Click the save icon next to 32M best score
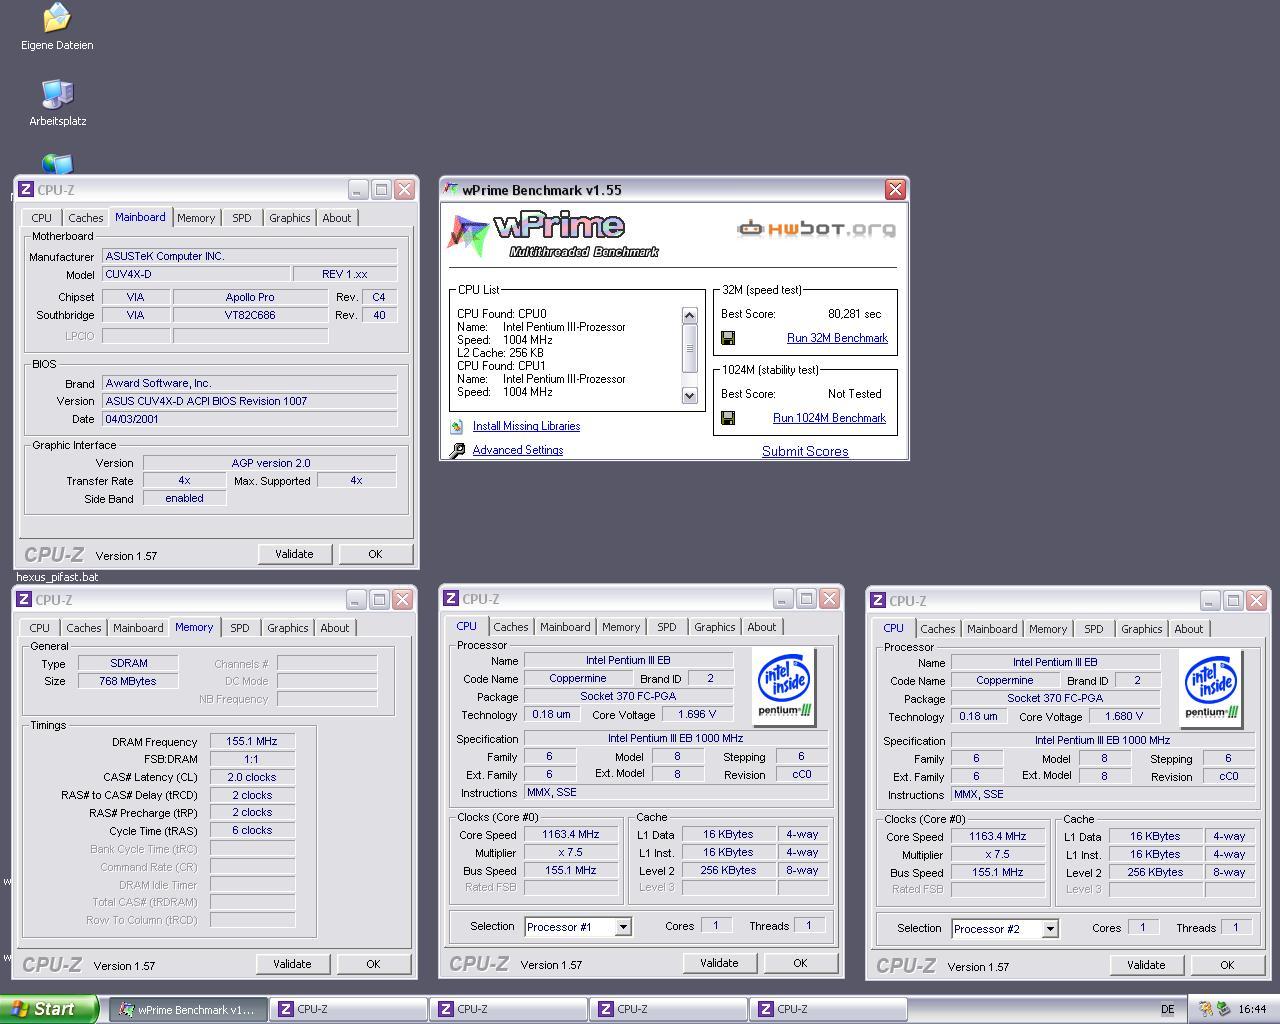 point(728,338)
